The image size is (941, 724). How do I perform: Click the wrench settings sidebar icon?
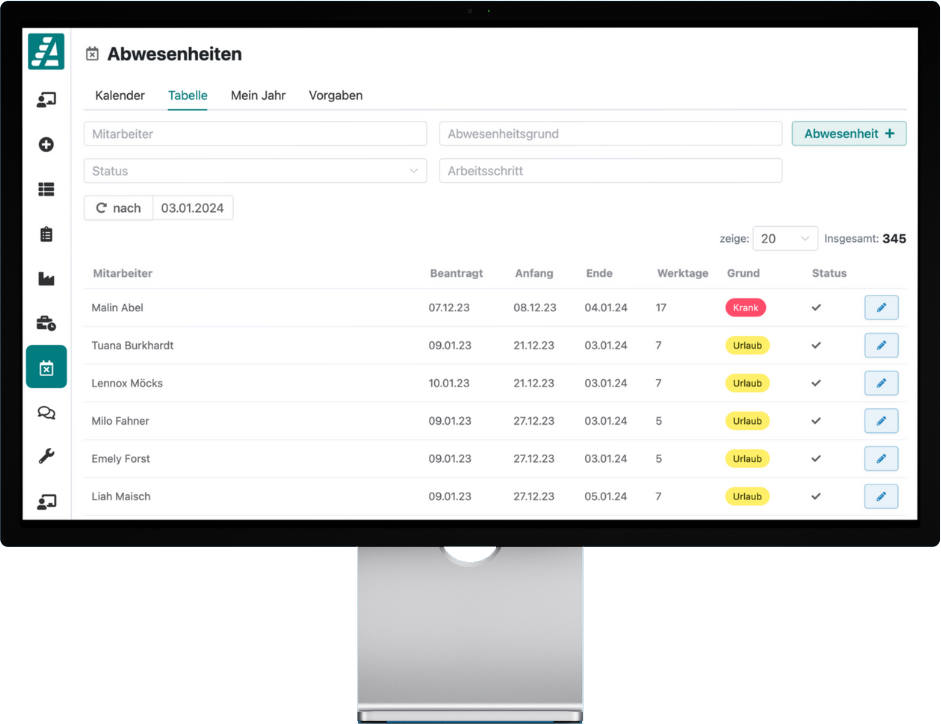46,457
